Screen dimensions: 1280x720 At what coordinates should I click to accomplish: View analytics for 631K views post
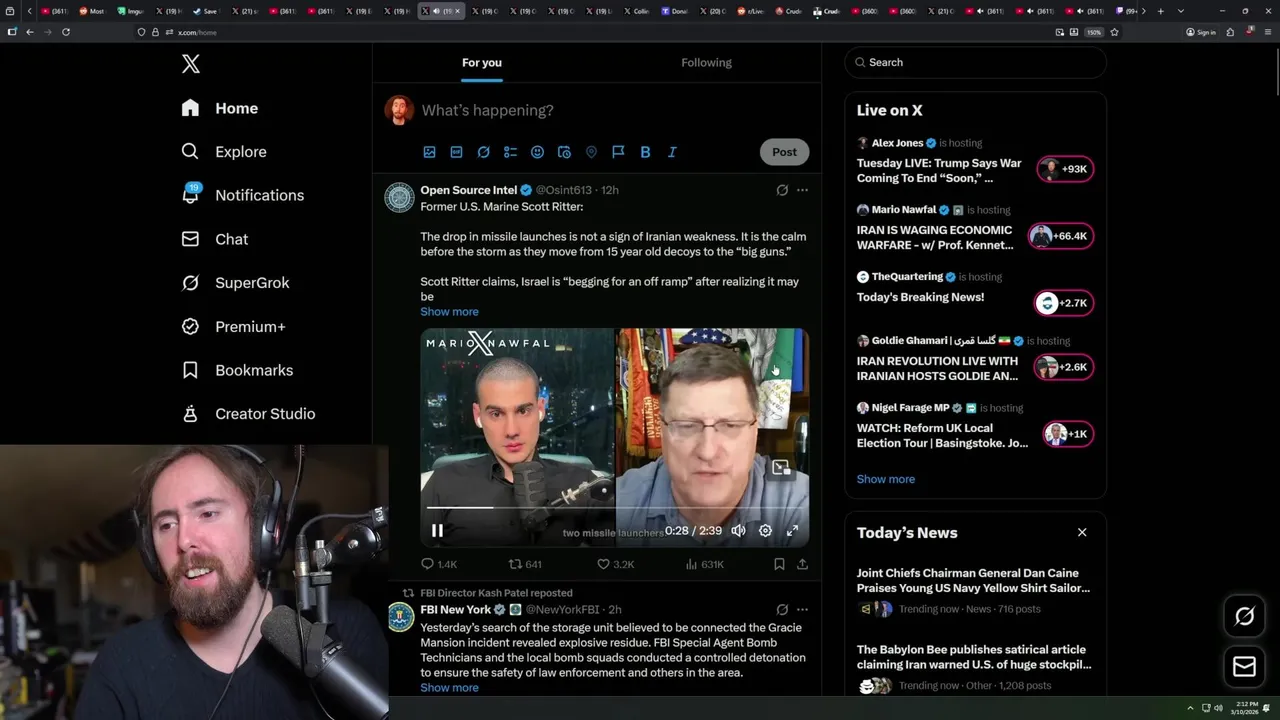[x=704, y=564]
